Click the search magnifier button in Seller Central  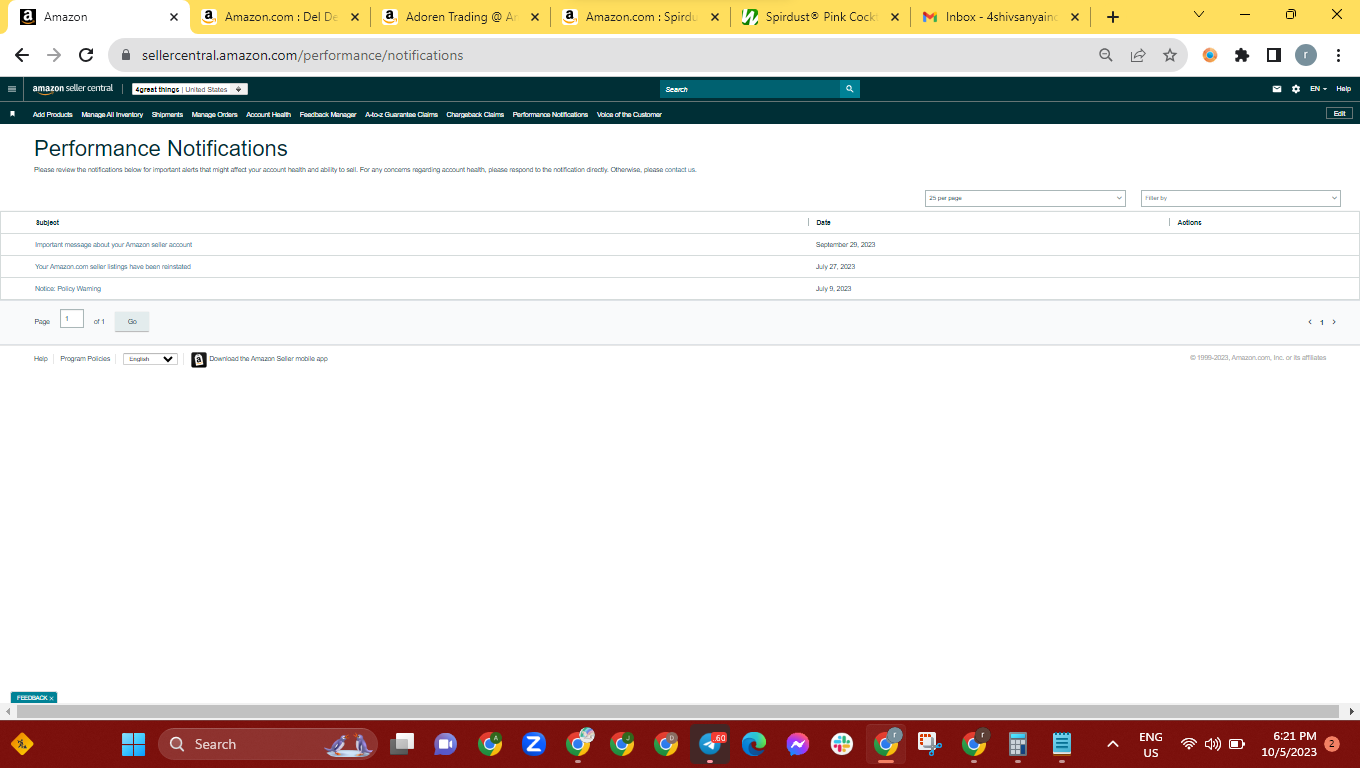pyautogui.click(x=849, y=89)
